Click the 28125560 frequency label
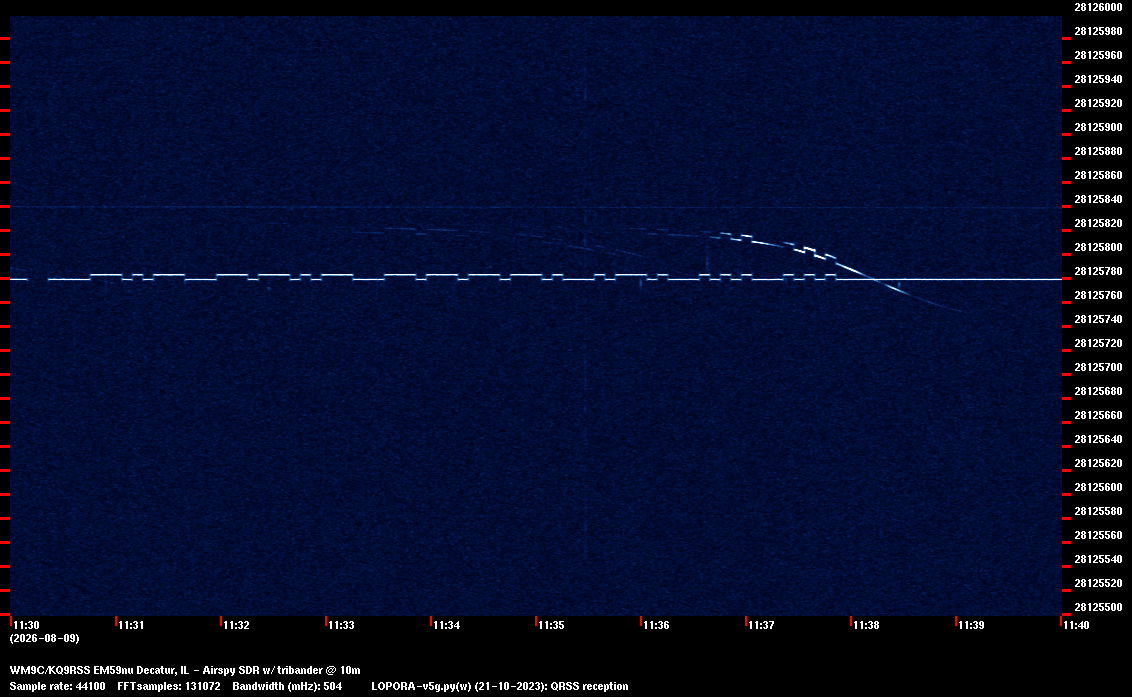Screen dimensions: 1132x697 tap(1098, 534)
